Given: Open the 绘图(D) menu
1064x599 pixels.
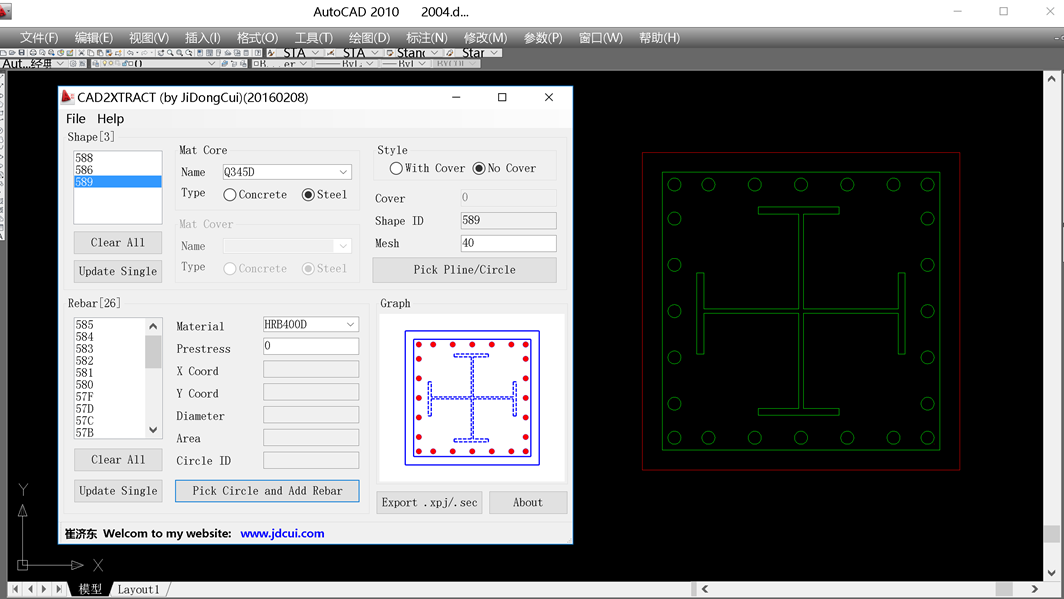Looking at the screenshot, I should pos(369,38).
